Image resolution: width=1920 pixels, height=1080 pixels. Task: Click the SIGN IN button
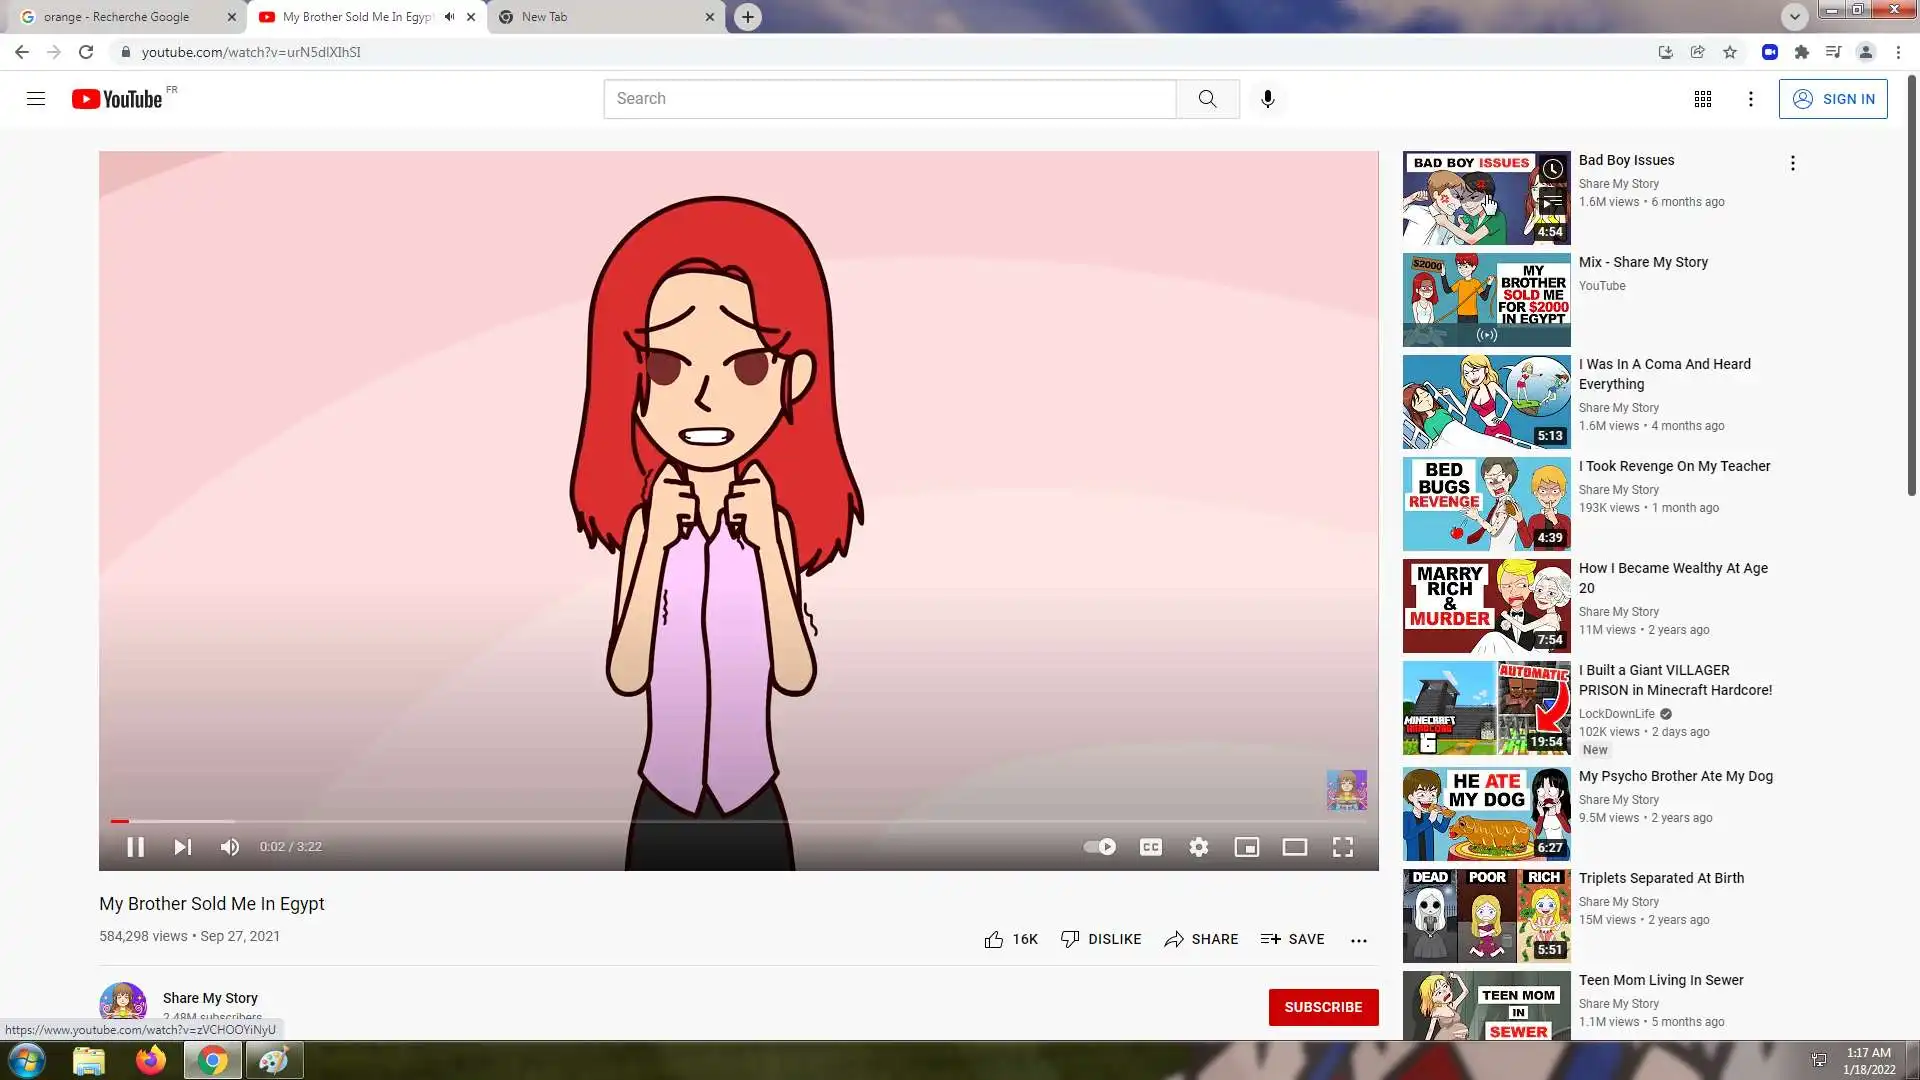[1832, 99]
